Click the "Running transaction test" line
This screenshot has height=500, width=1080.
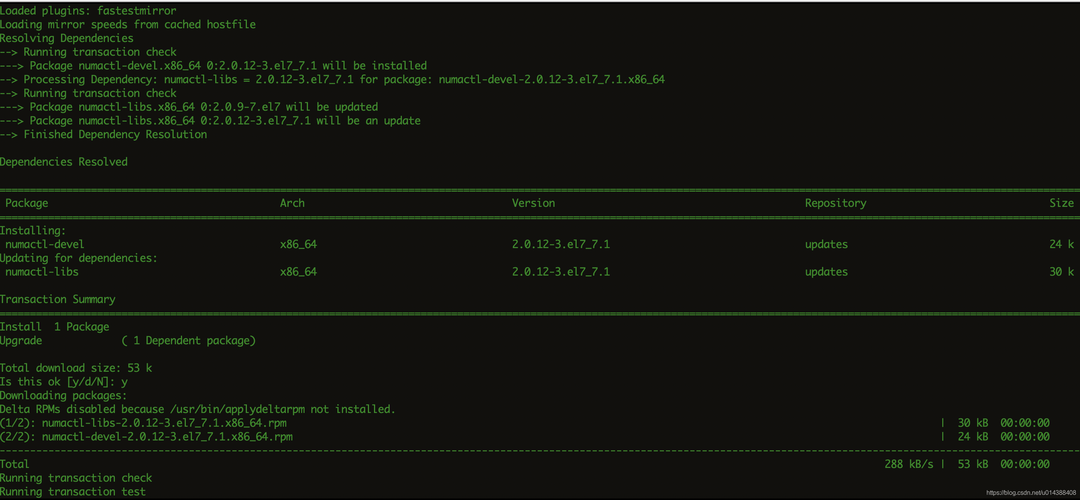[73, 492]
